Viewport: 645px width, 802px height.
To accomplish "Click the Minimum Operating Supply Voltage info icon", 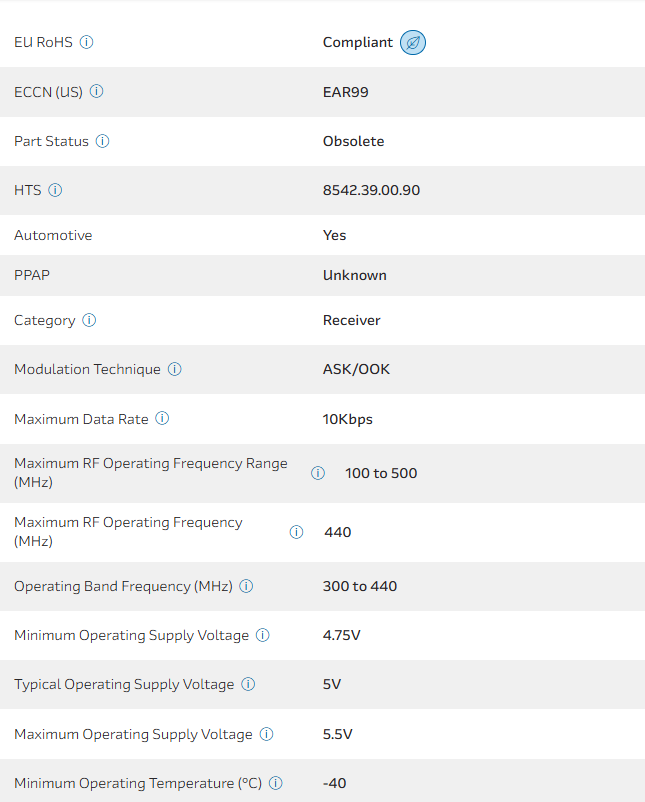I will click(x=263, y=635).
